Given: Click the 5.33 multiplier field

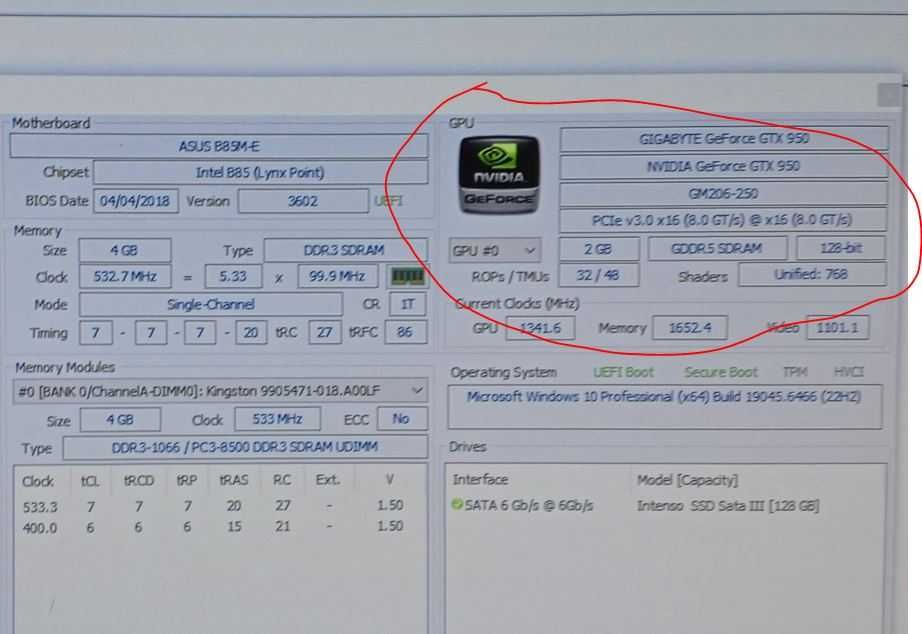Looking at the screenshot, I should (233, 276).
